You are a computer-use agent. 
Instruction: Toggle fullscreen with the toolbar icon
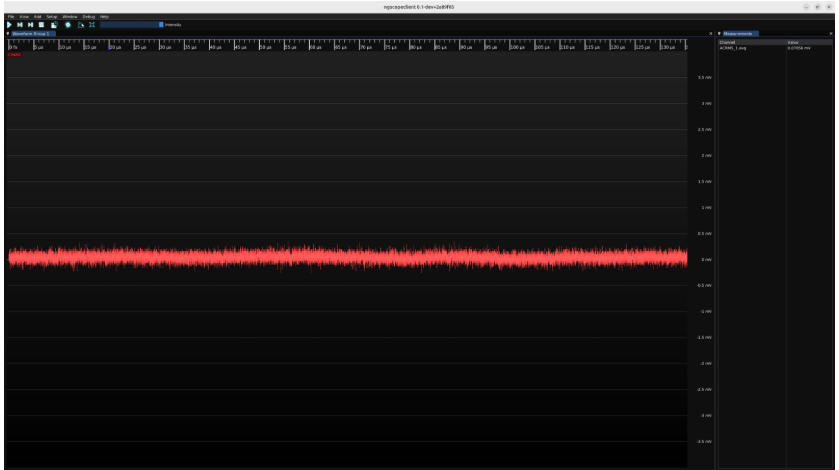coord(91,24)
